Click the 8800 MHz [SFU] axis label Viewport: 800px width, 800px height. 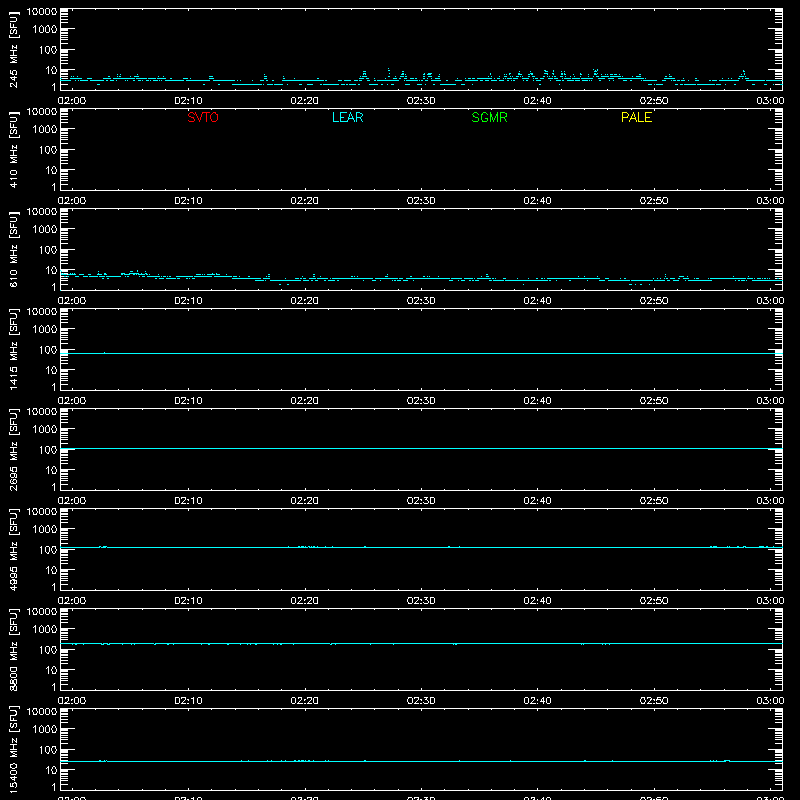pos(14,649)
